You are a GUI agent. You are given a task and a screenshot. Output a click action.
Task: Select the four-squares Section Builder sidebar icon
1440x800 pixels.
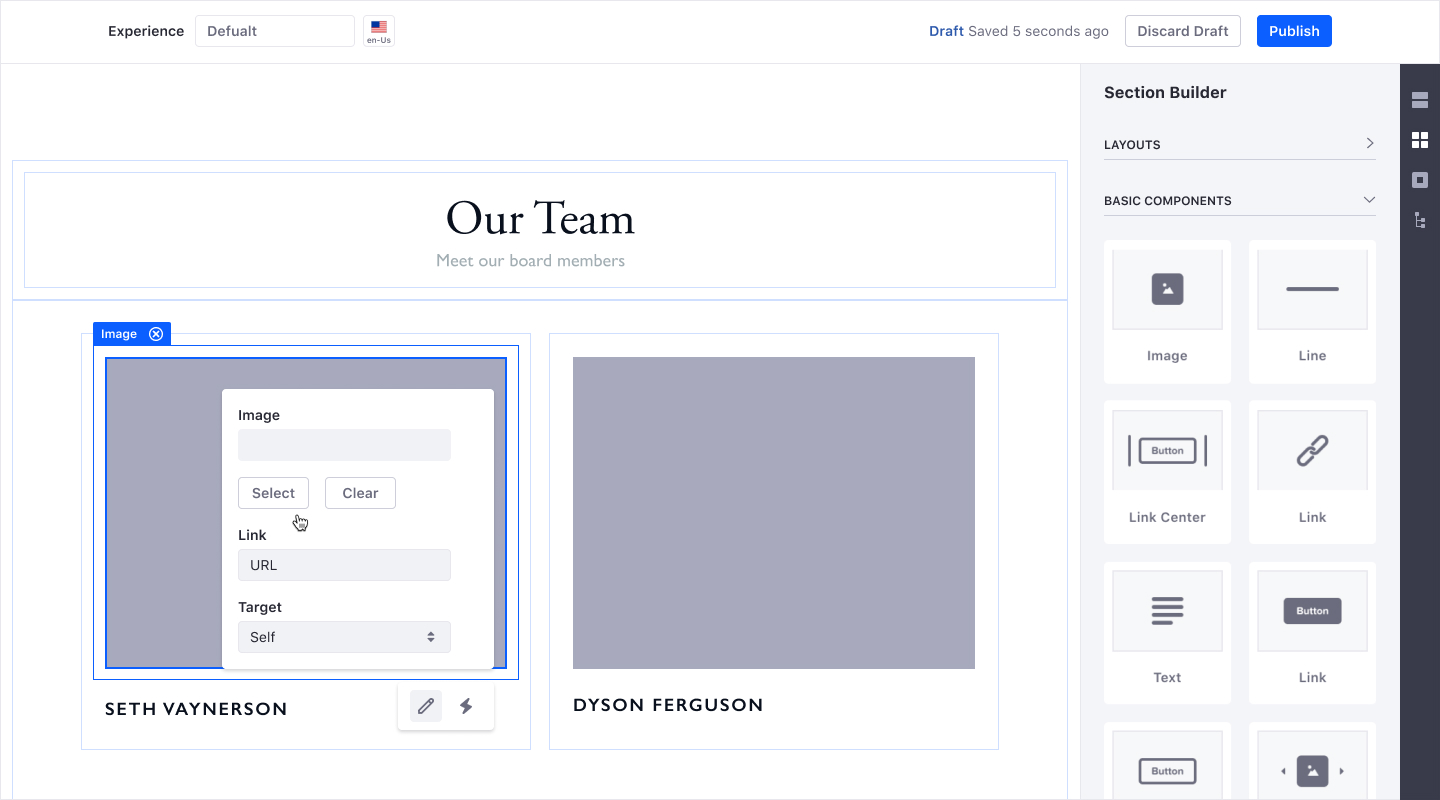click(1420, 140)
